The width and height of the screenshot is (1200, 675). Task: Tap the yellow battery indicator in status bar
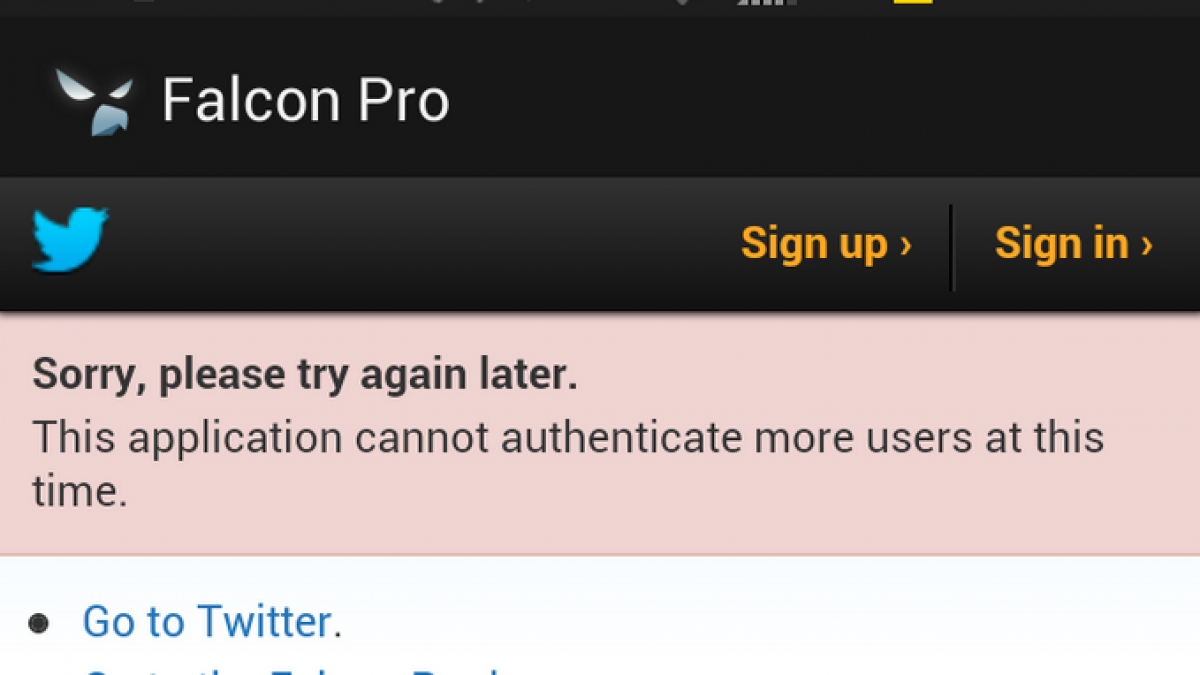coord(913,2)
